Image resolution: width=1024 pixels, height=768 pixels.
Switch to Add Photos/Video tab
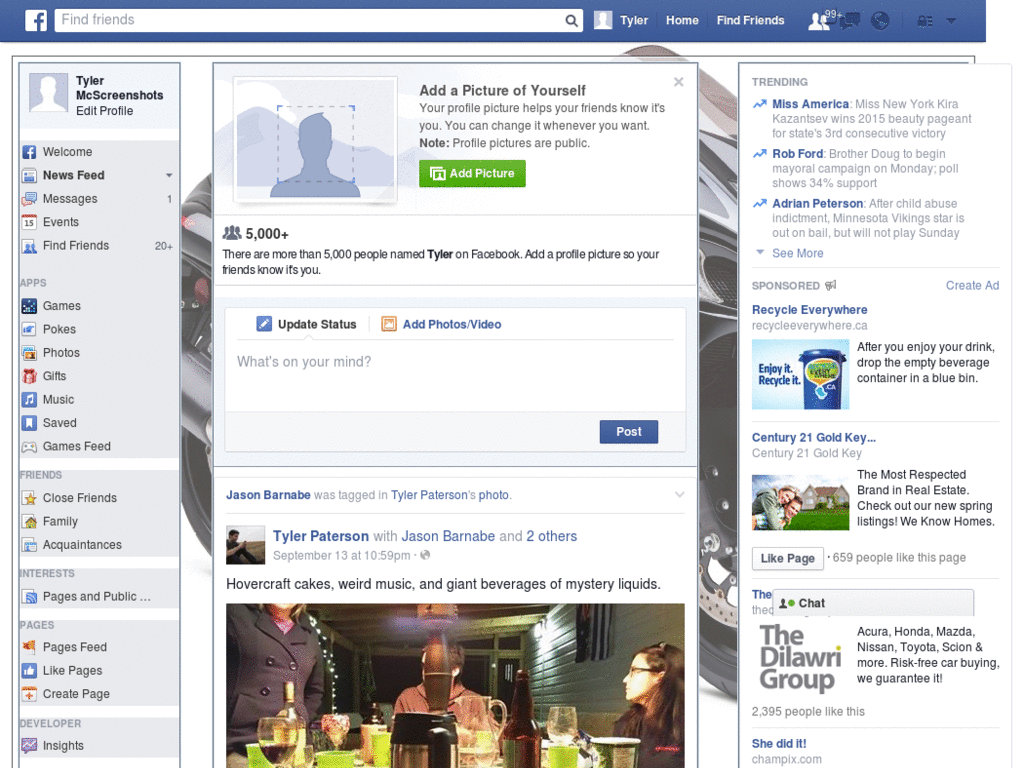pos(441,325)
